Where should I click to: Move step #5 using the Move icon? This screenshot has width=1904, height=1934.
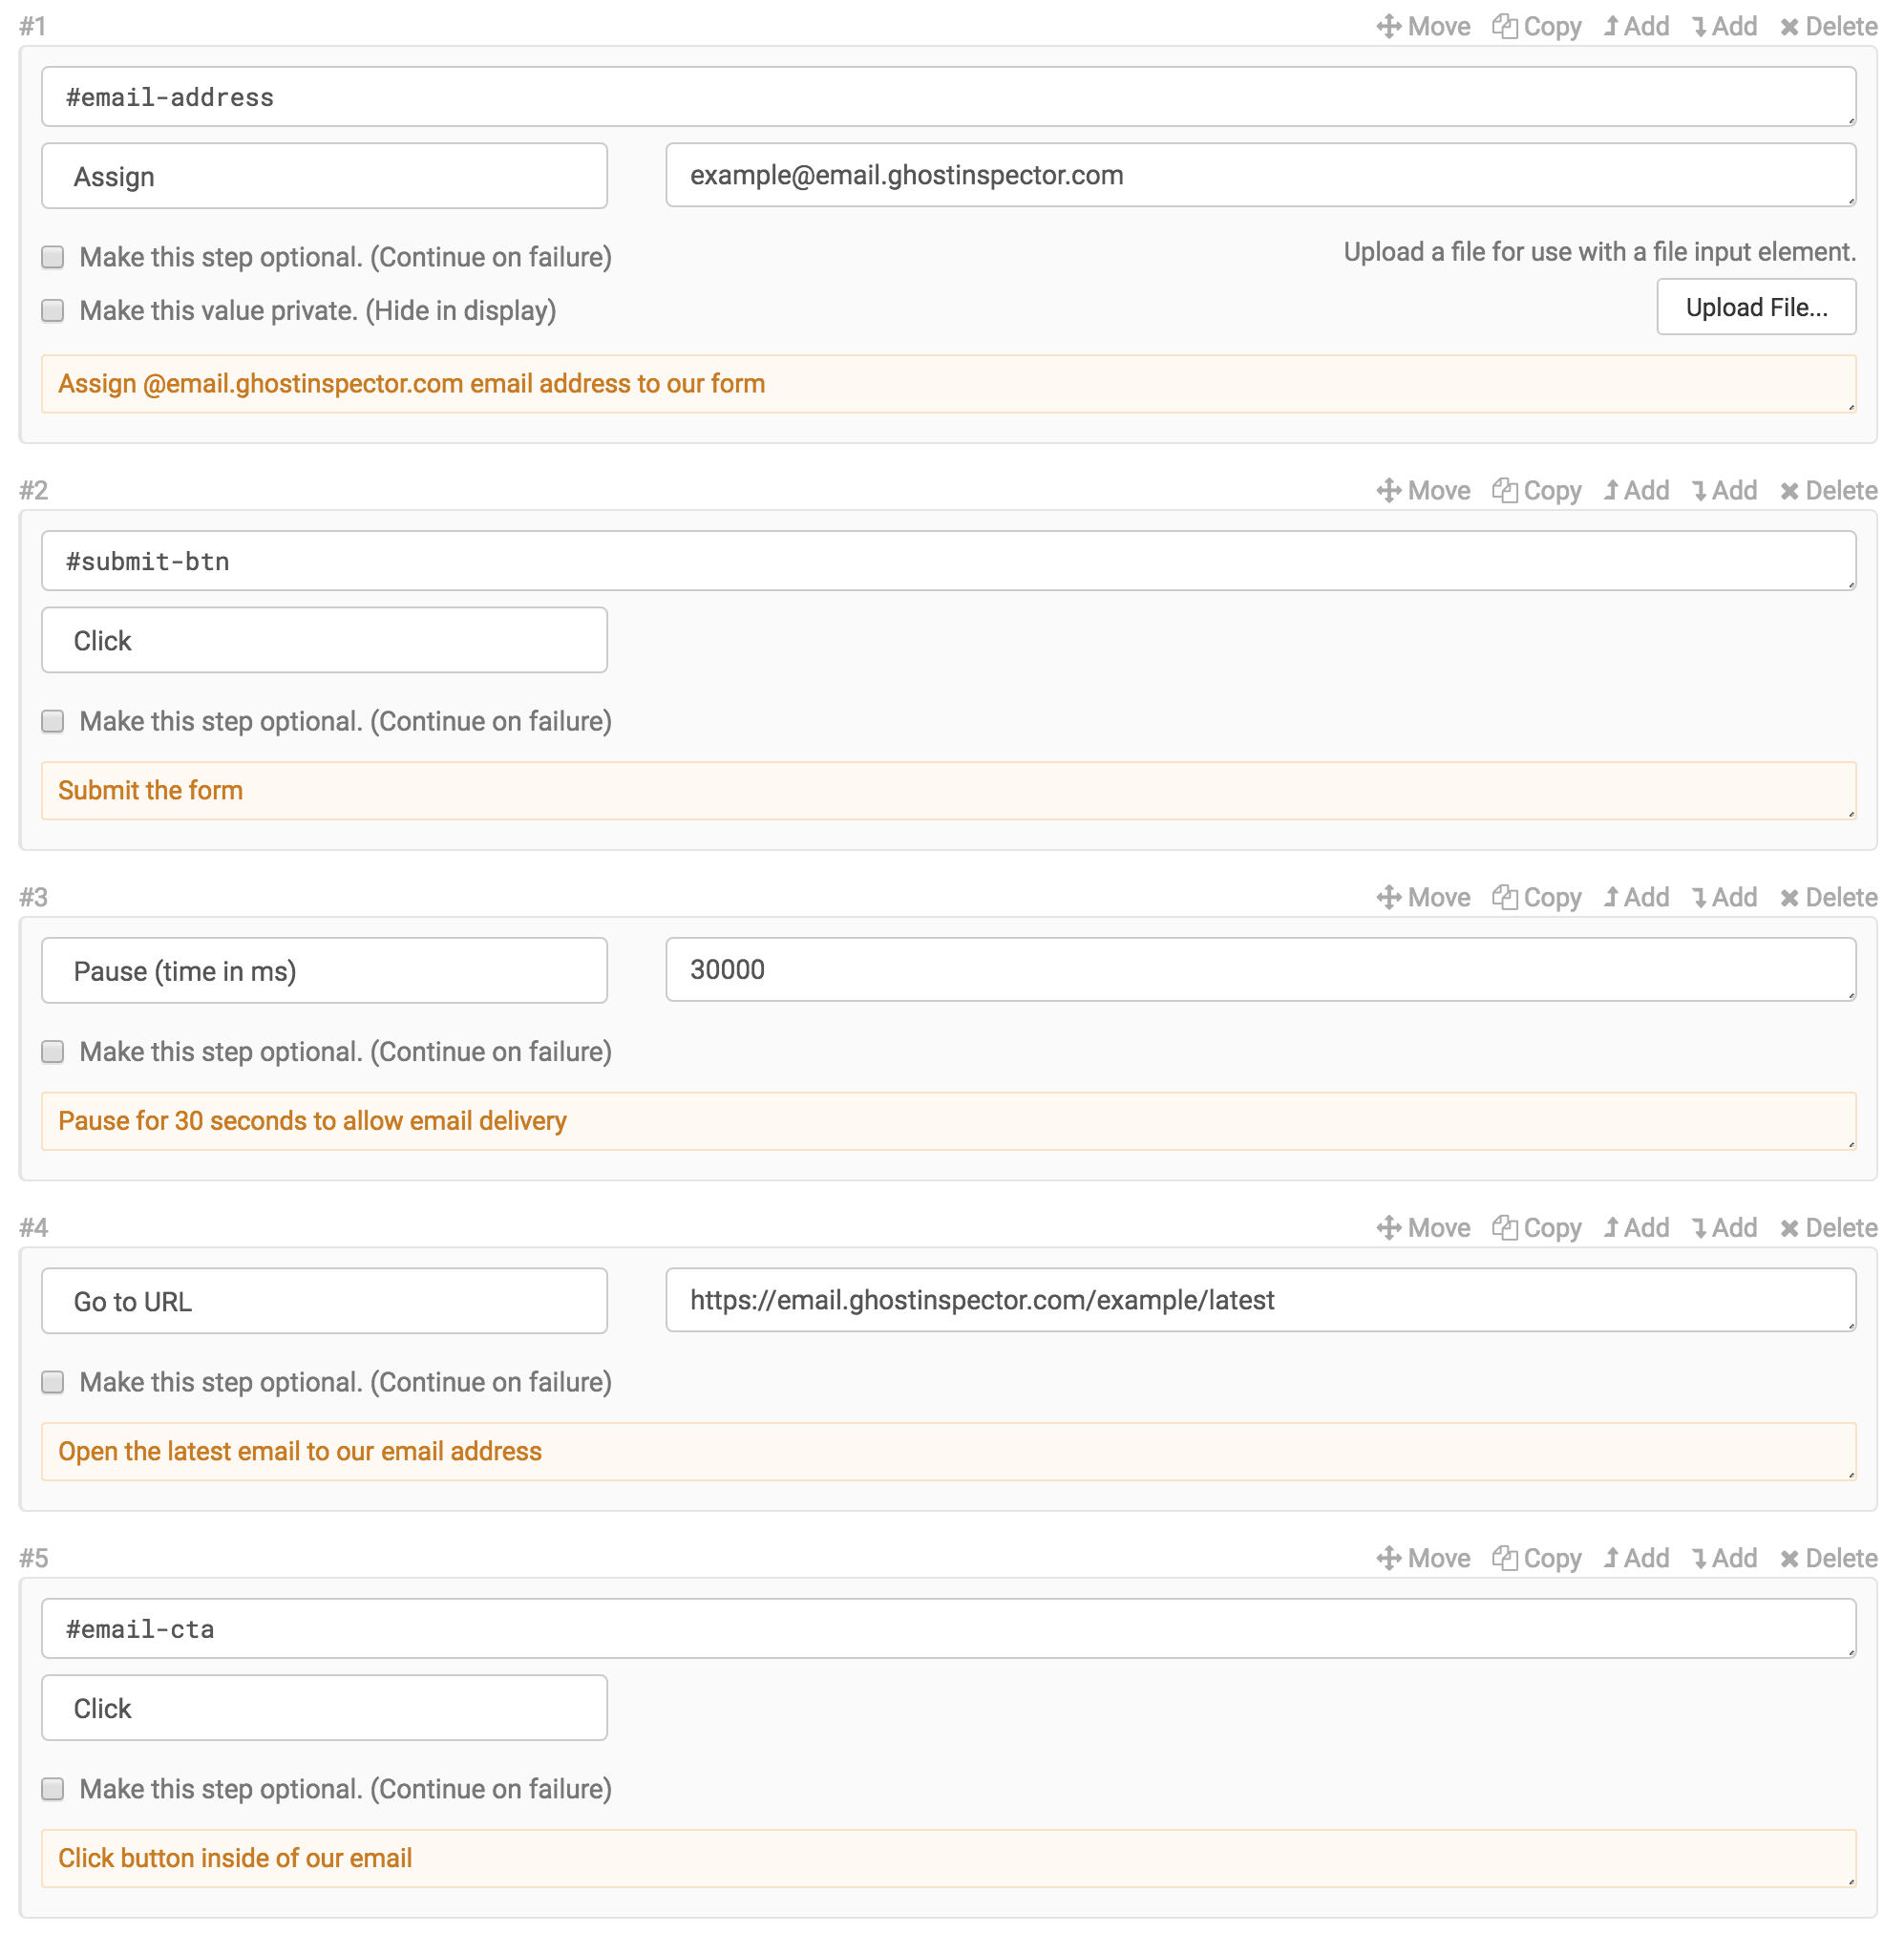[x=1424, y=1557]
